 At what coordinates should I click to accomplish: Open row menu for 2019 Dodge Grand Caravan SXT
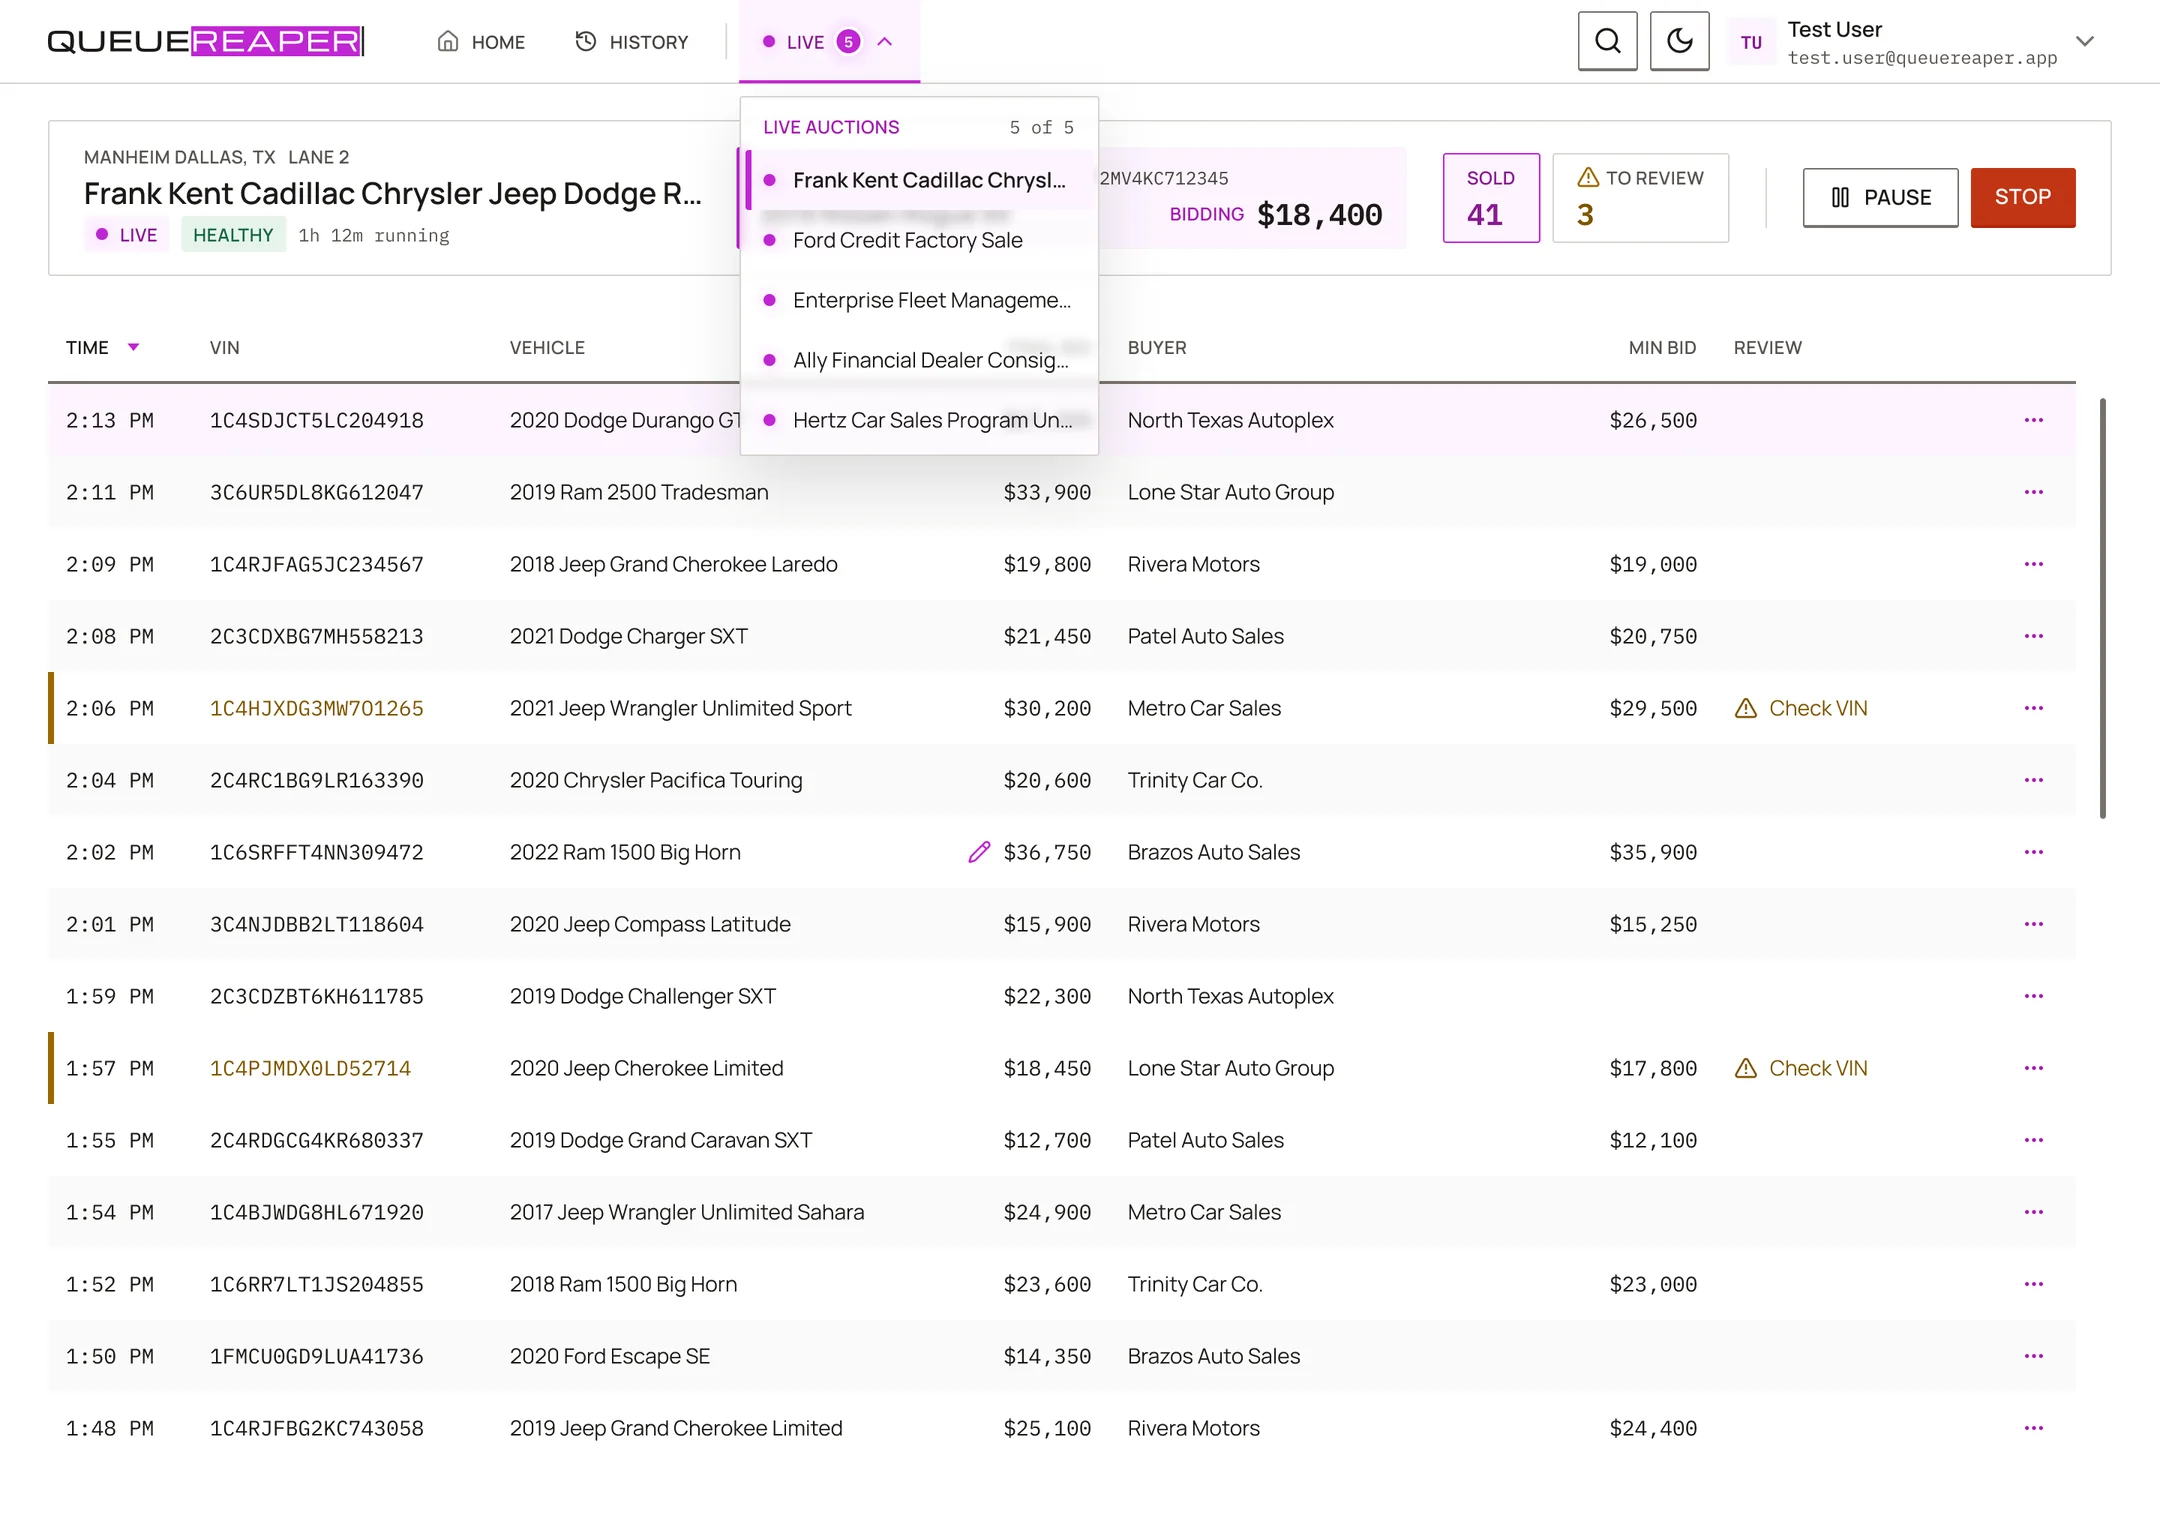click(x=2033, y=1140)
